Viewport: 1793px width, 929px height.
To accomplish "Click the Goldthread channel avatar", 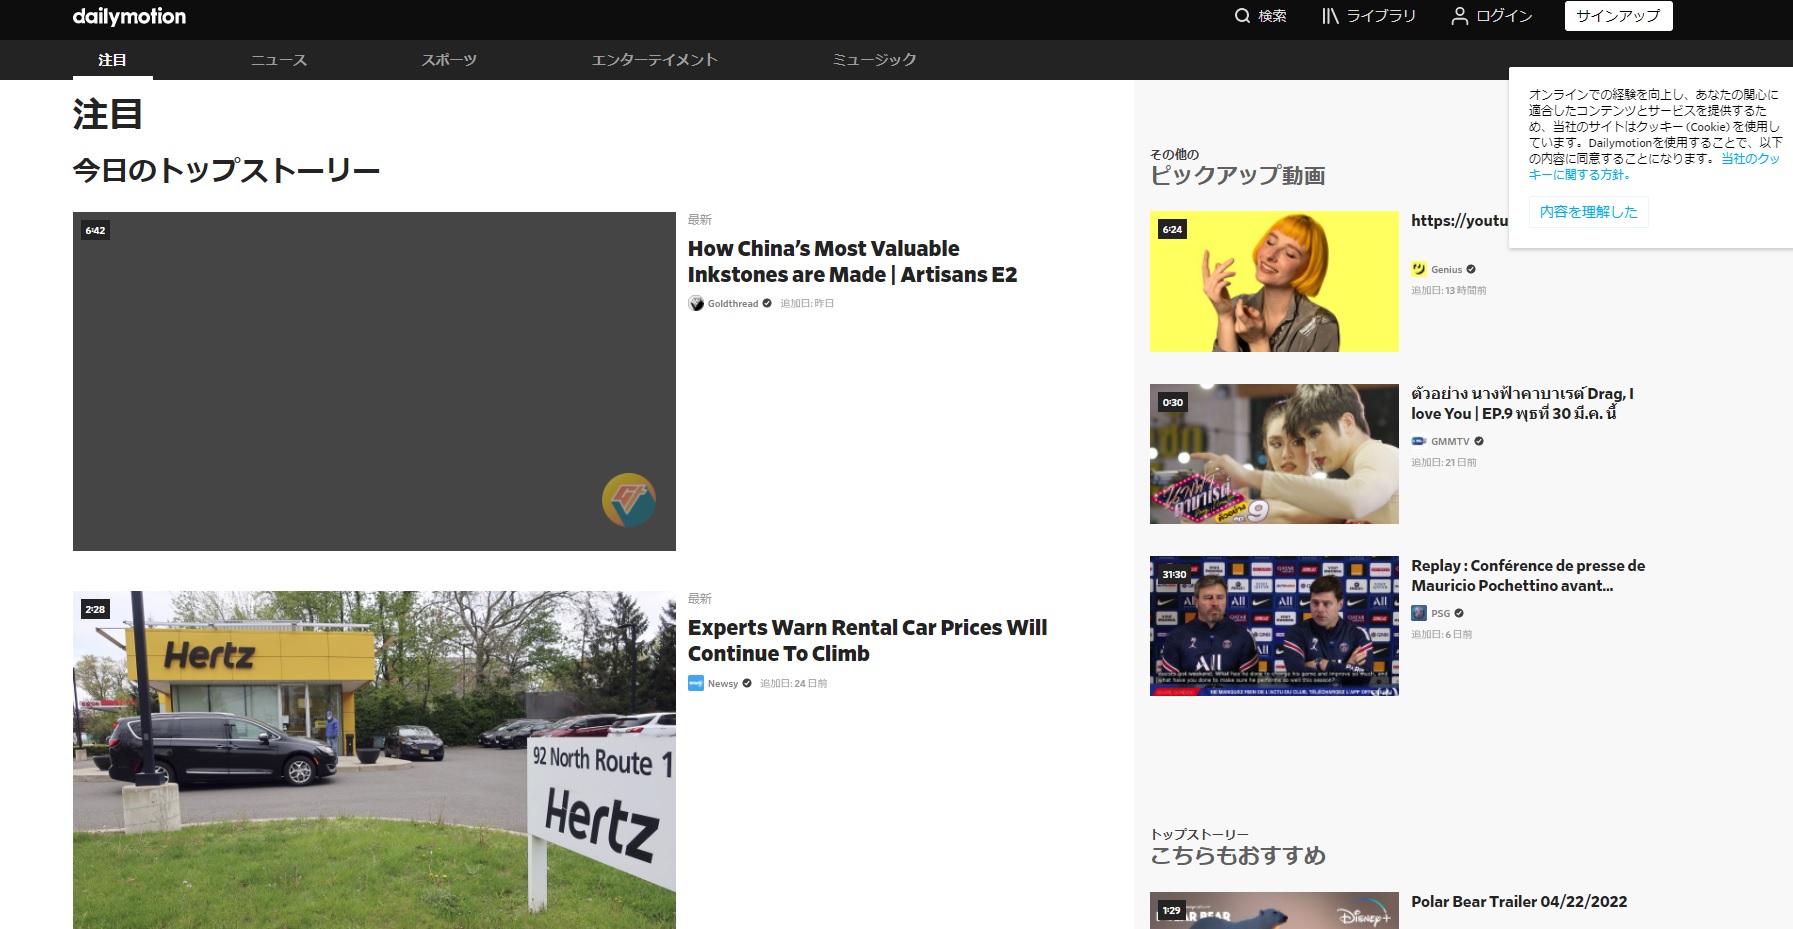I will coord(696,304).
